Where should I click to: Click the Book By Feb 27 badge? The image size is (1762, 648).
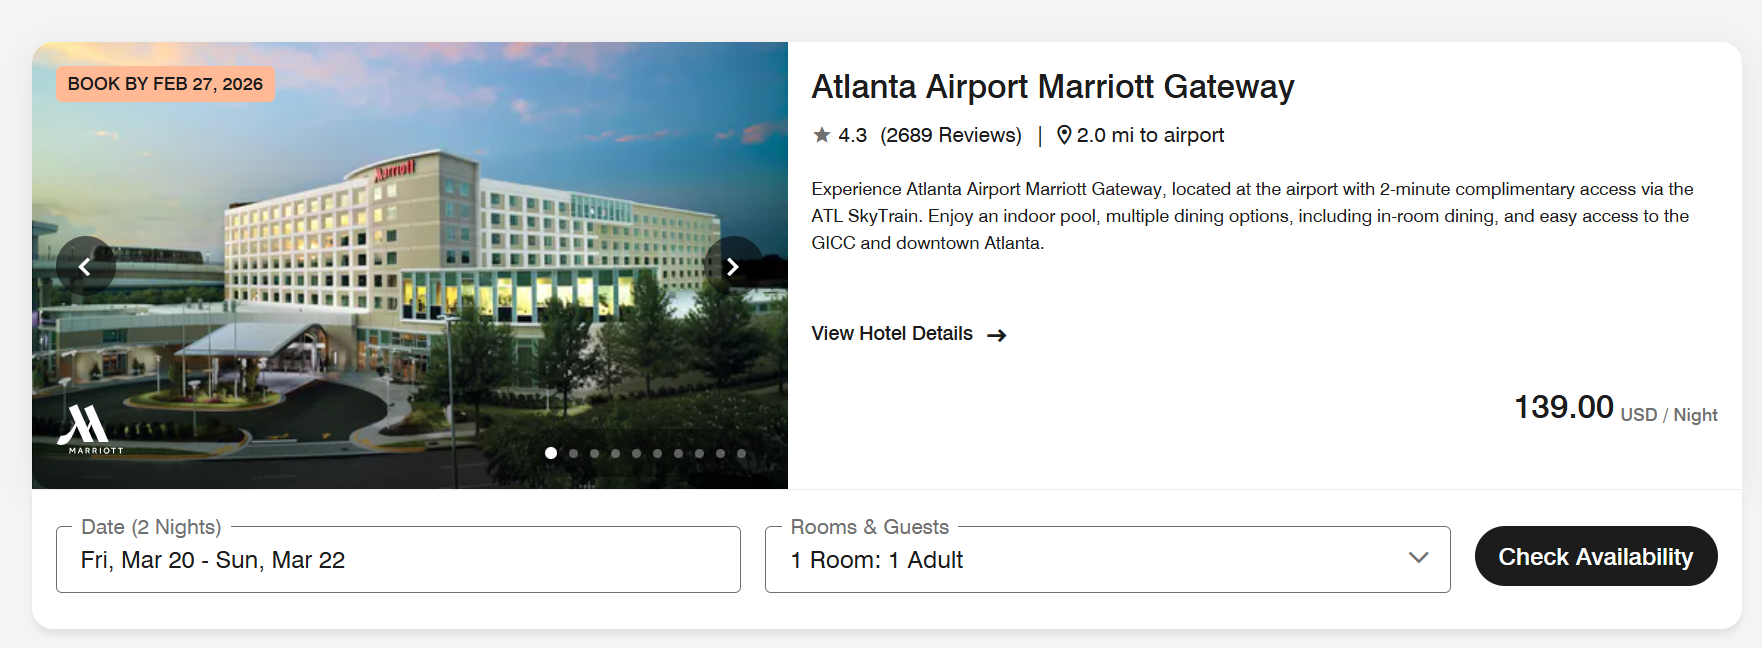[x=165, y=84]
